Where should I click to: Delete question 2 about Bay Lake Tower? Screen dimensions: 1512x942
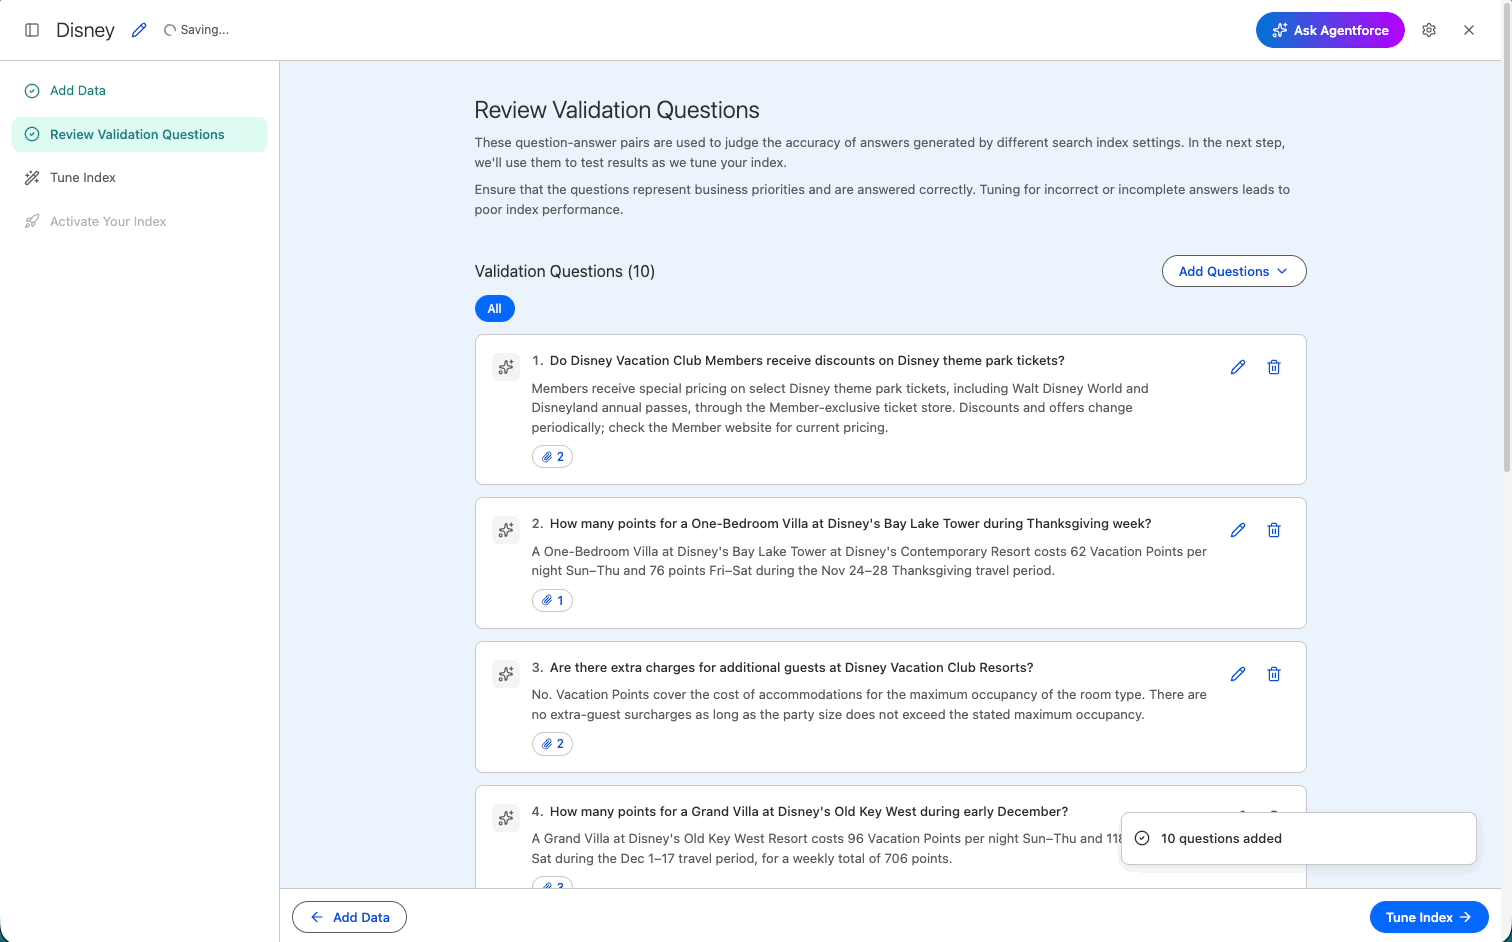1274,530
